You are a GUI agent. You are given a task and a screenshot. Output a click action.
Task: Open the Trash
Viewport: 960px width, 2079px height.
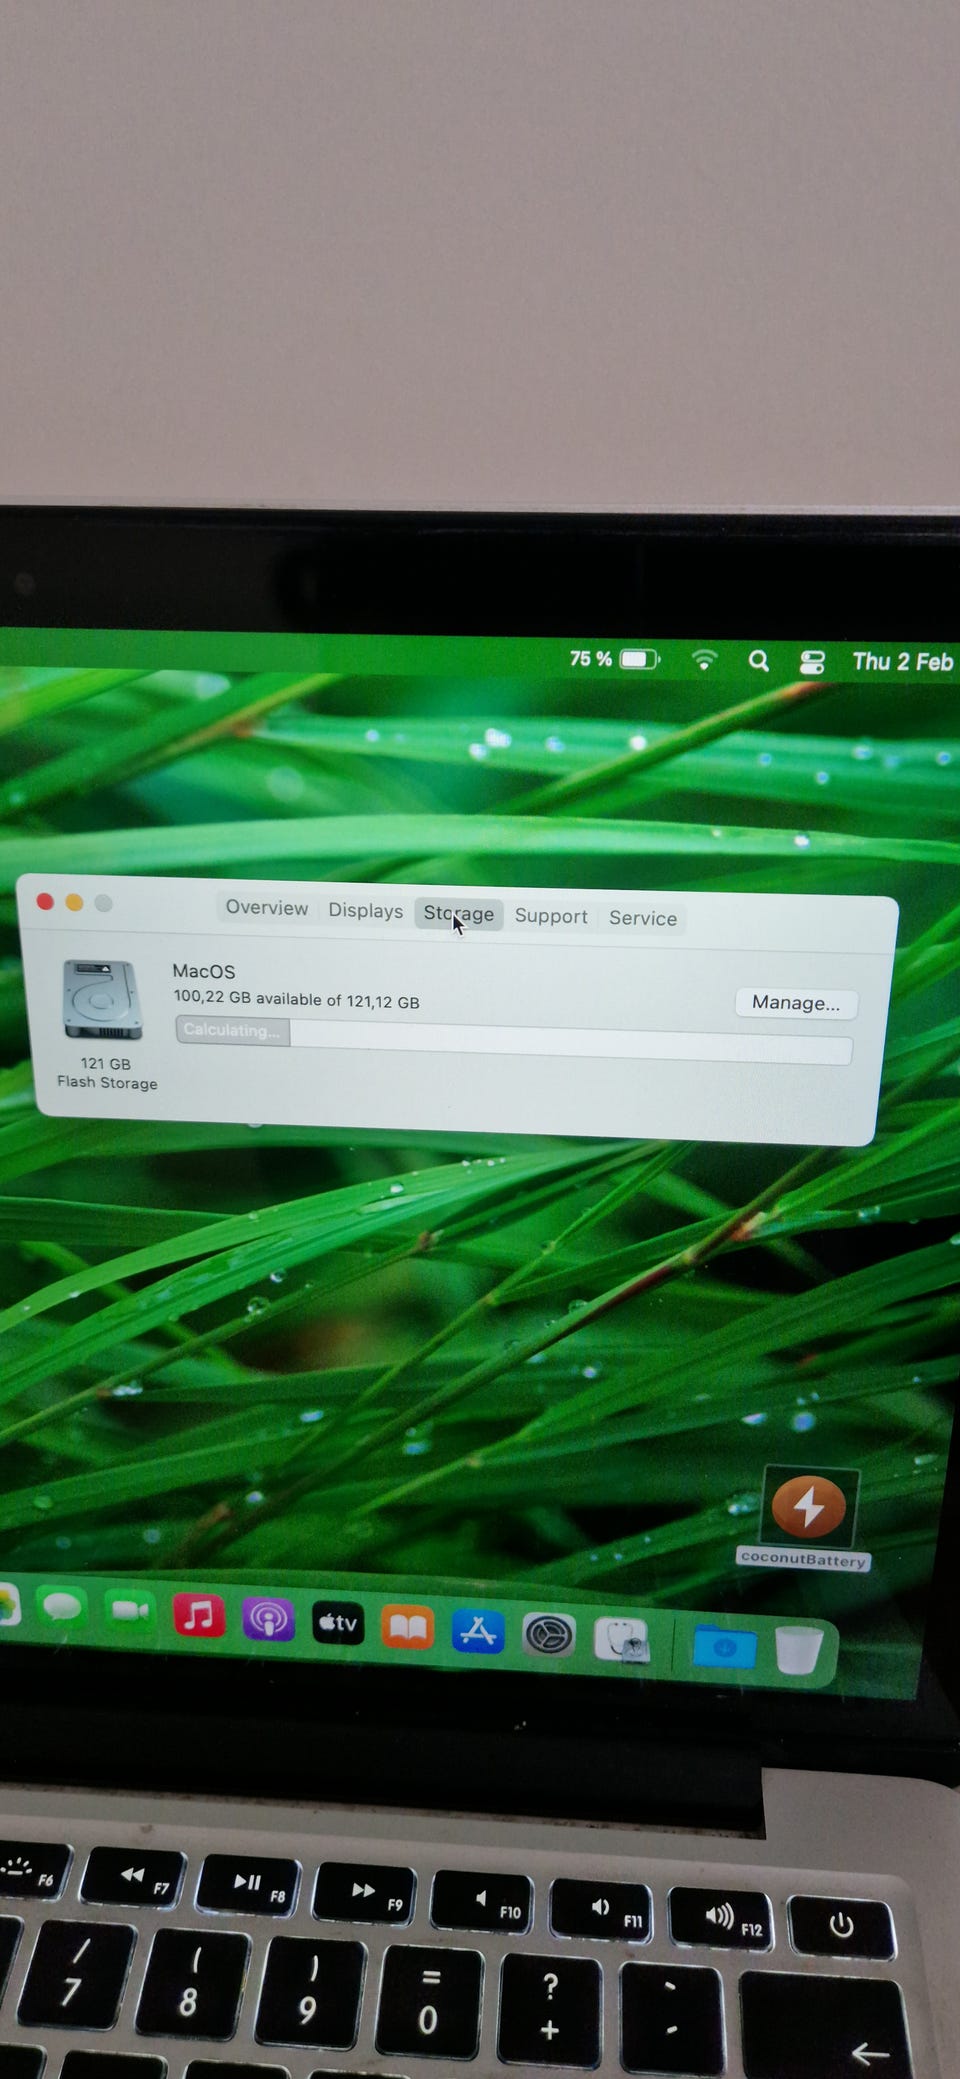coord(798,1649)
